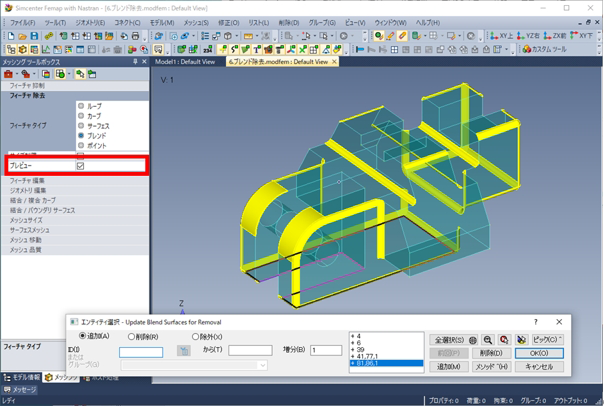Expand the サーフェスメッシュ section
This screenshot has height=406, width=604.
[x=75, y=230]
